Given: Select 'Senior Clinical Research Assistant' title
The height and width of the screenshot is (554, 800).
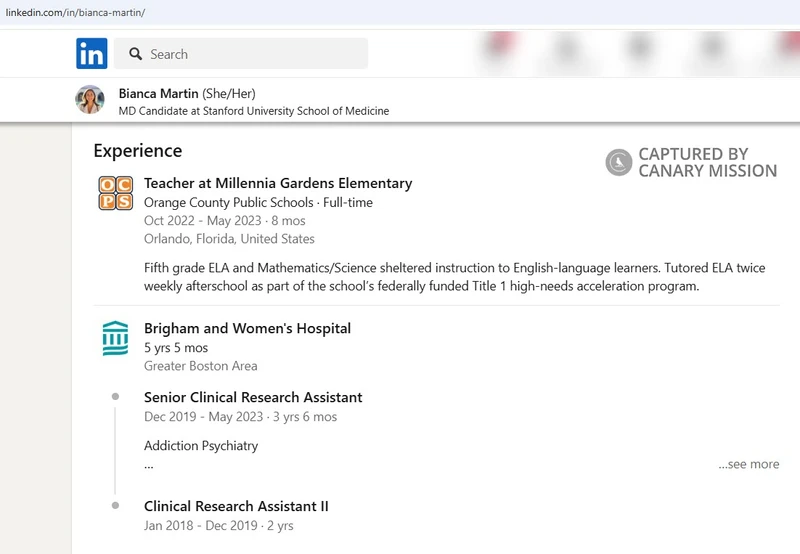Looking at the screenshot, I should (253, 397).
